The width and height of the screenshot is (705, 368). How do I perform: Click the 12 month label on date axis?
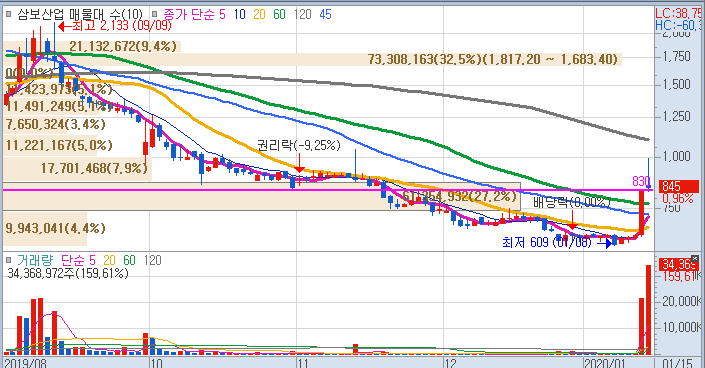pyautogui.click(x=450, y=363)
